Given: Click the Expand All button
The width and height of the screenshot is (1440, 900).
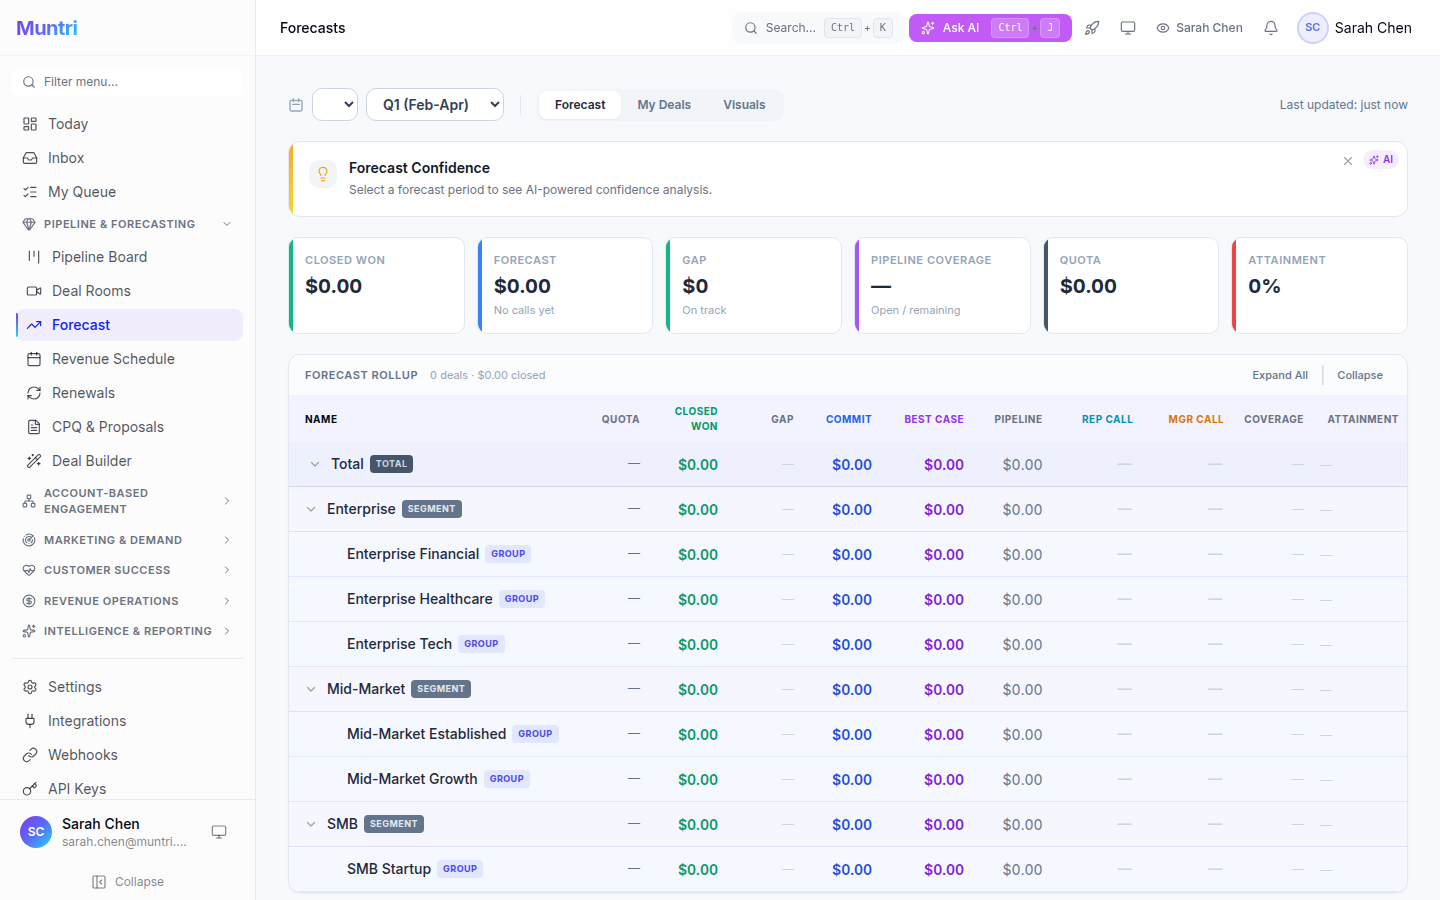Looking at the screenshot, I should (x=1280, y=375).
